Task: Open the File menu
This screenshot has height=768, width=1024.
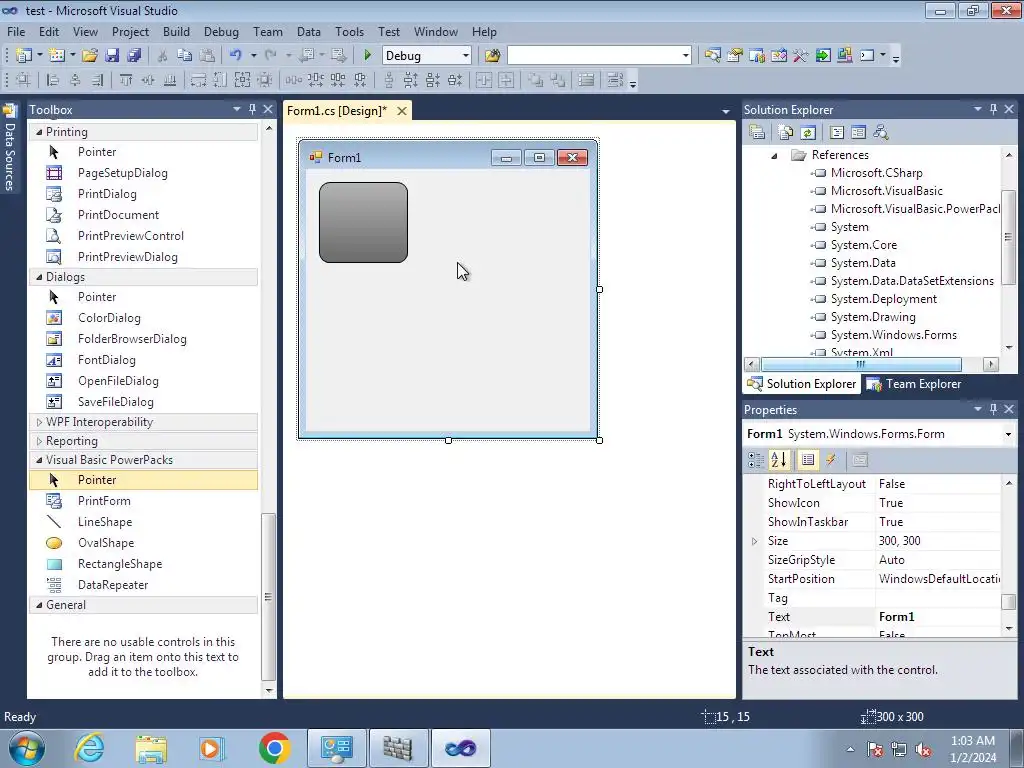Action: click(16, 31)
